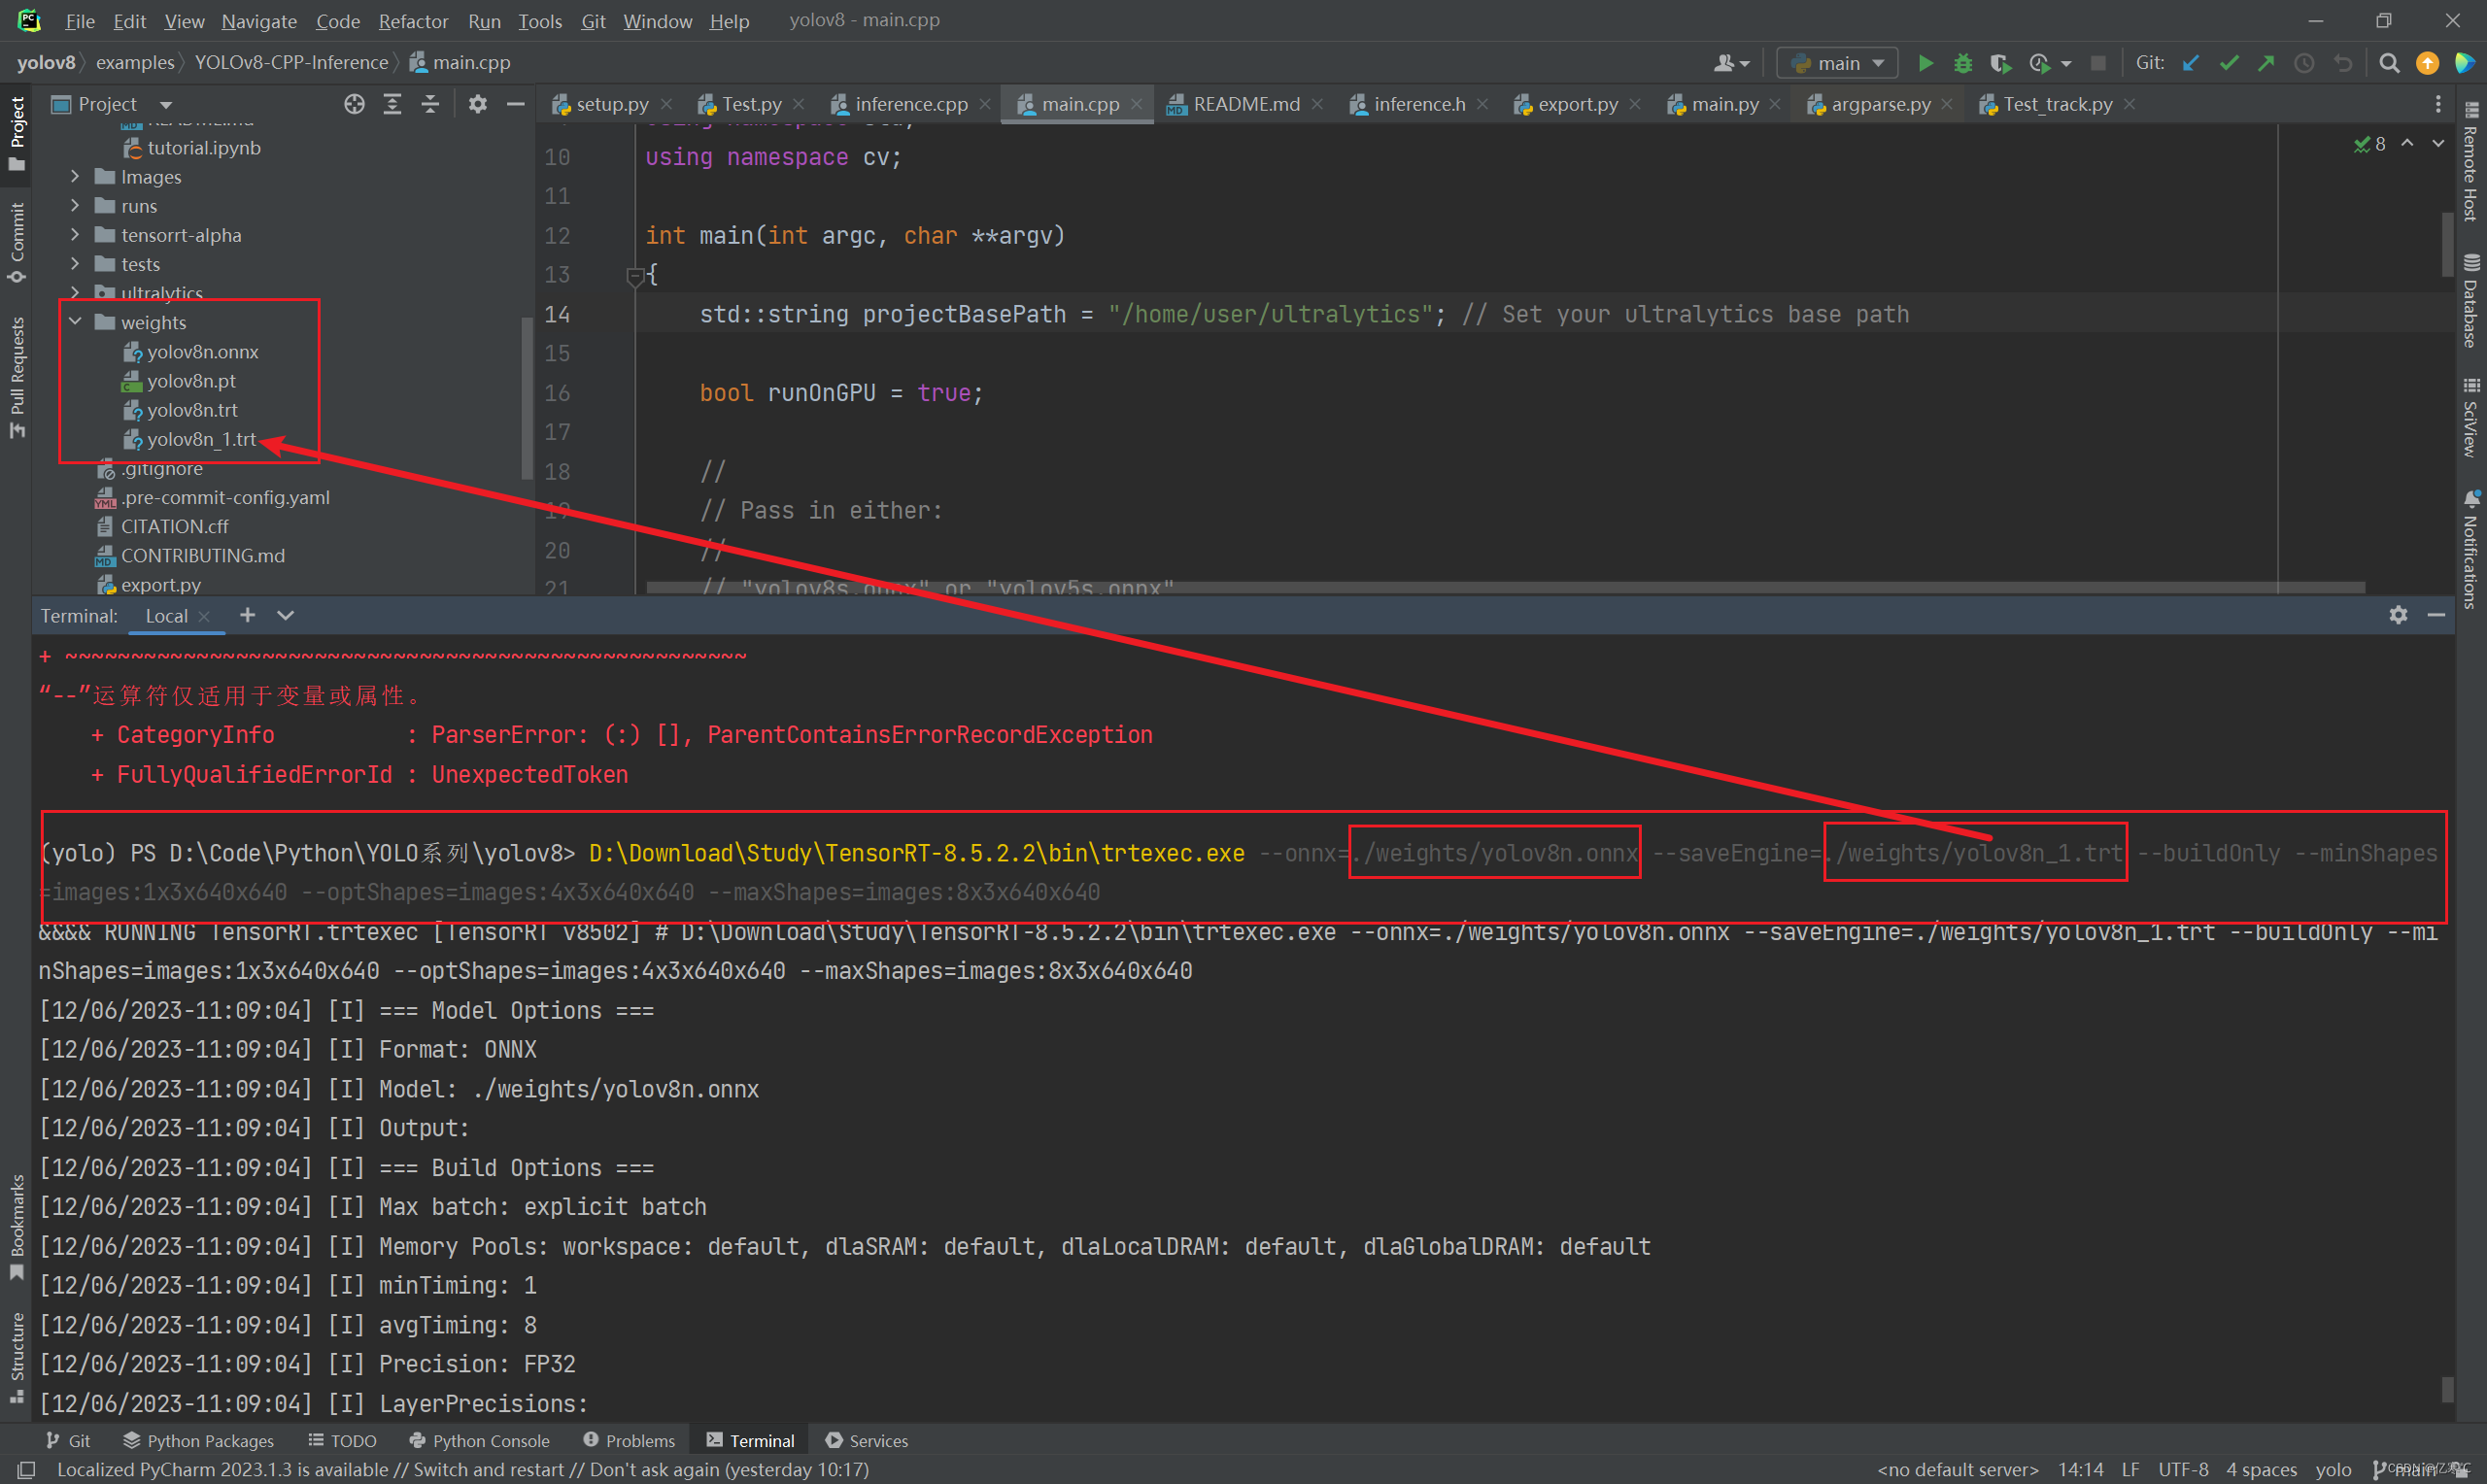Viewport: 2487px width, 1484px height.
Task: Select yolov8n.onnx file in tree
Action: (x=202, y=352)
